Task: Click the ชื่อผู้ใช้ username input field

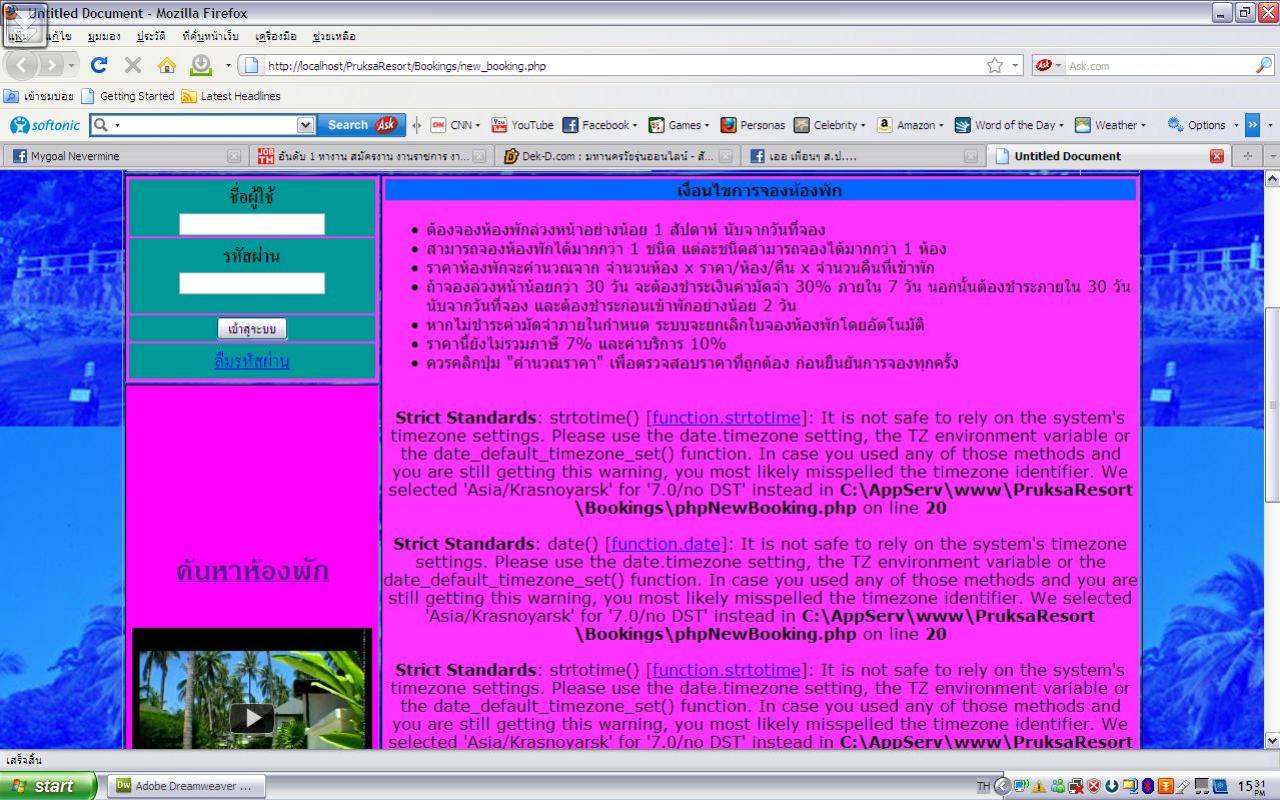Action: (252, 224)
